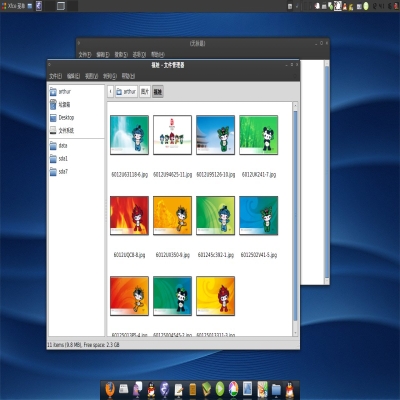Open QQ penguin icon beside dock folder
The height and width of the screenshot is (400, 400).
pyautogui.click(x=290, y=389)
